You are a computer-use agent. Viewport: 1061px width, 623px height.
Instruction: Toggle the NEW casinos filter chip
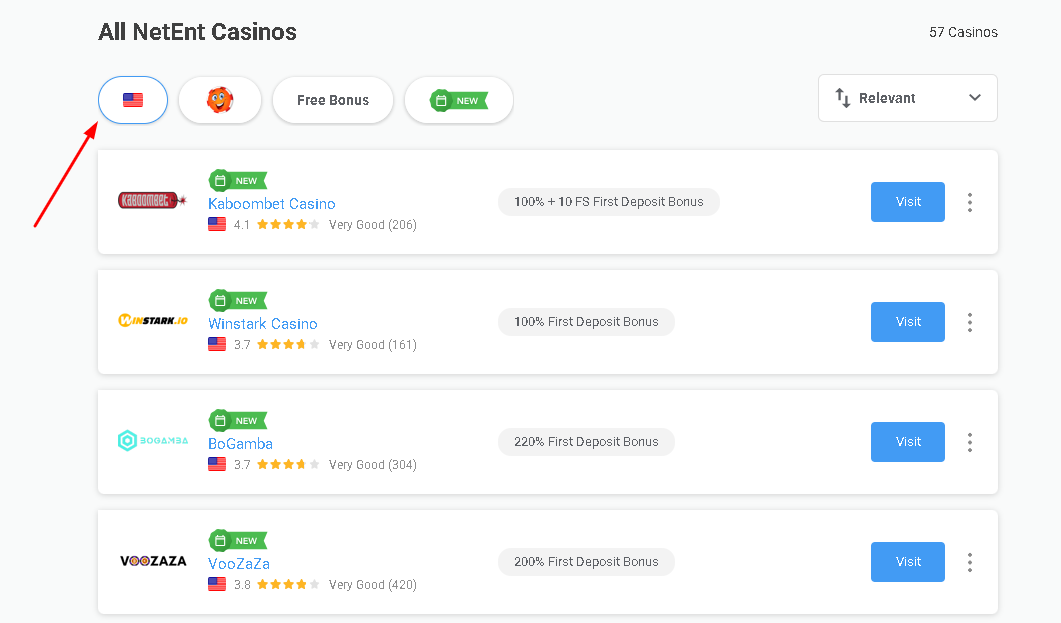pyautogui.click(x=459, y=100)
